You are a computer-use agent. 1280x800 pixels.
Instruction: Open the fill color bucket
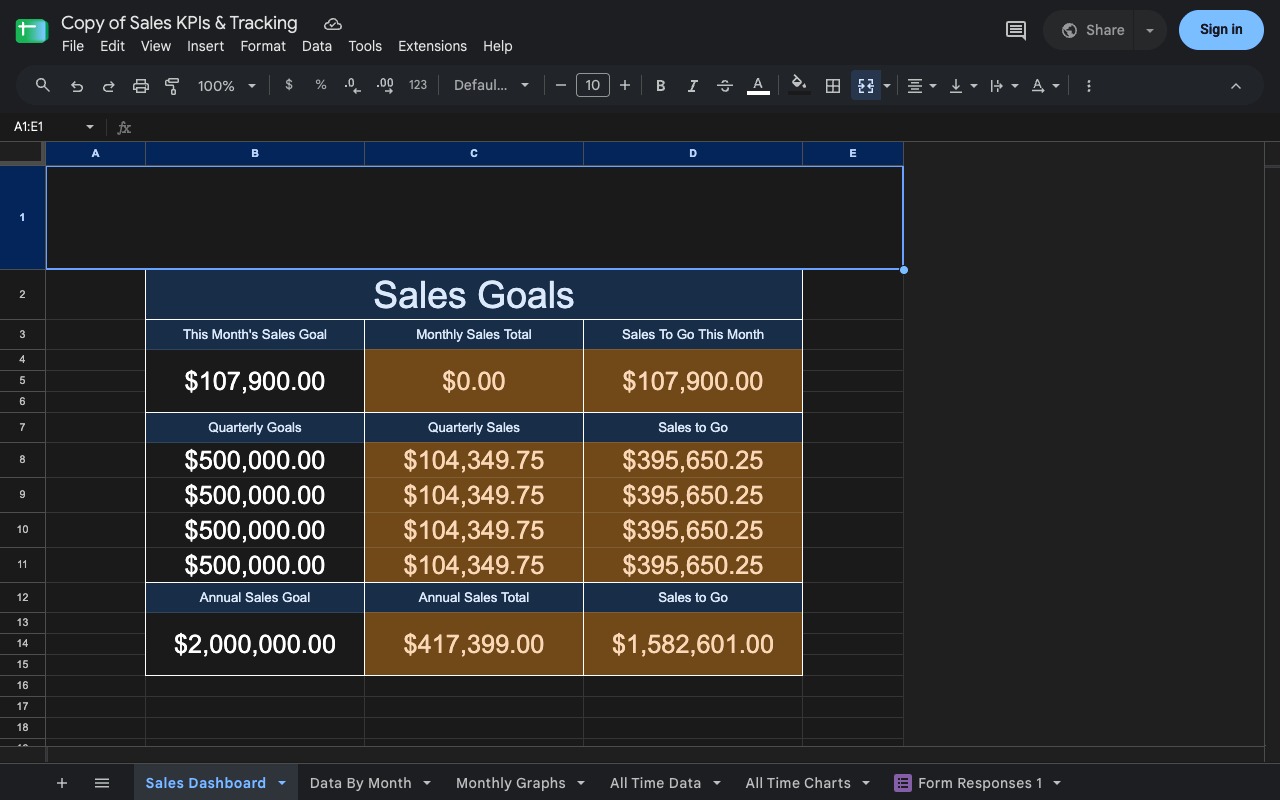[798, 86]
